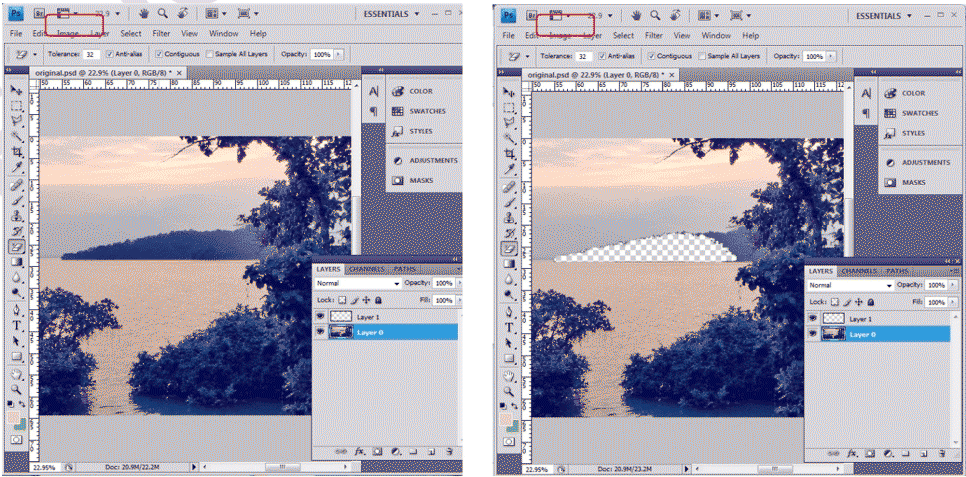Image resolution: width=966 pixels, height=477 pixels.
Task: Launch Bridge from left screenshot's application bar
Action: 41,13
